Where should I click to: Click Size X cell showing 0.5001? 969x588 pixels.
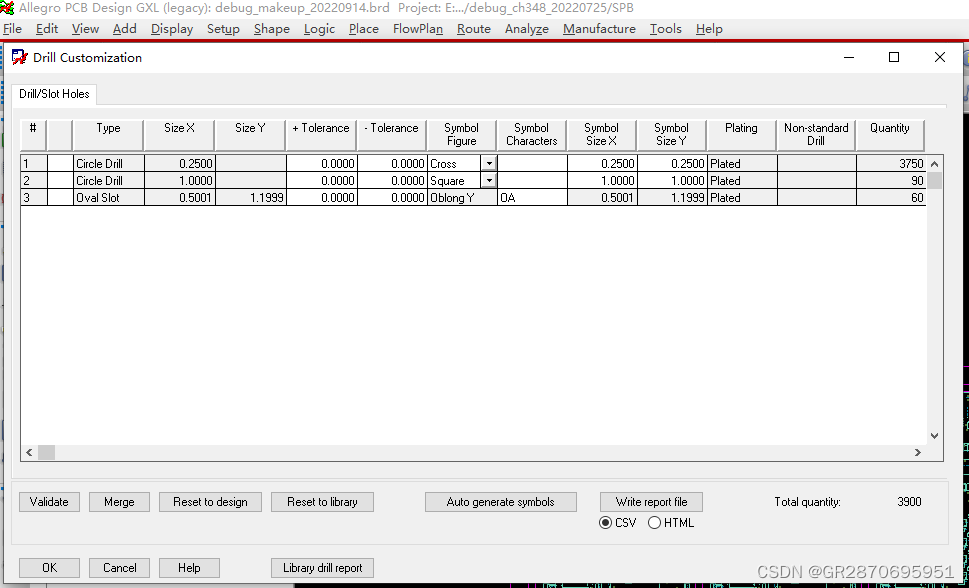180,198
